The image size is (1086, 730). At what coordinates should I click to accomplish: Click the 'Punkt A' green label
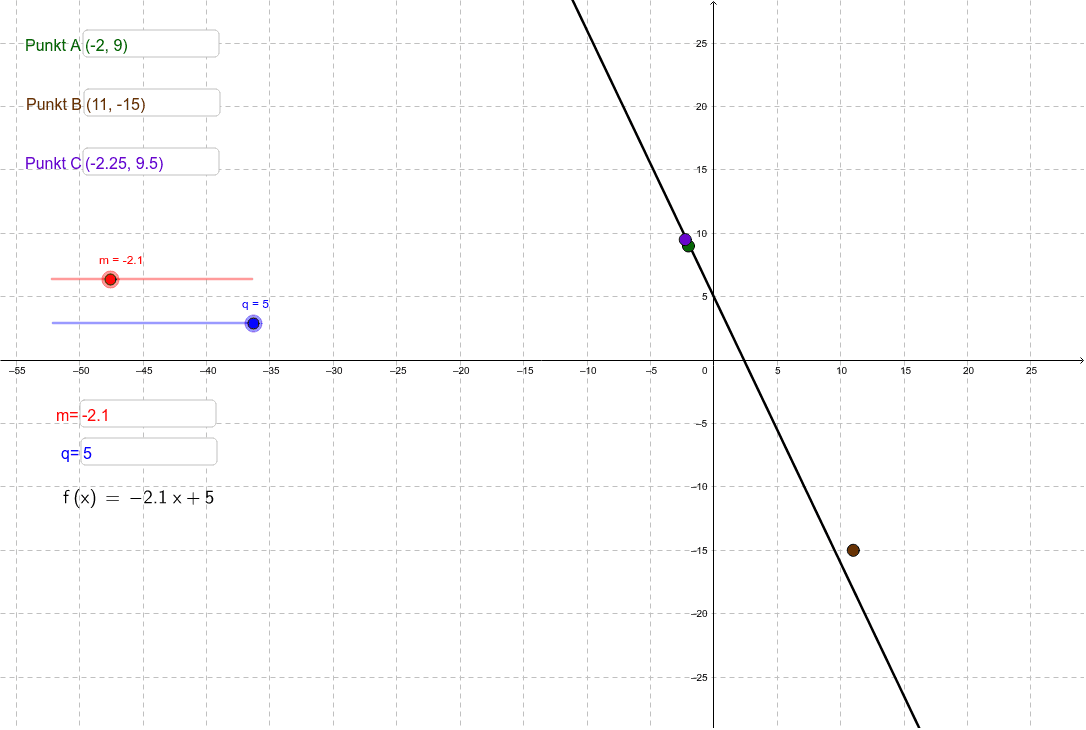tap(53, 45)
